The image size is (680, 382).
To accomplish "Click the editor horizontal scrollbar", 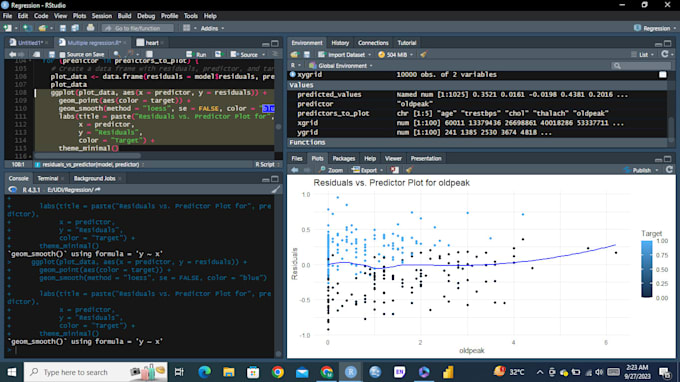I will [x=88, y=156].
